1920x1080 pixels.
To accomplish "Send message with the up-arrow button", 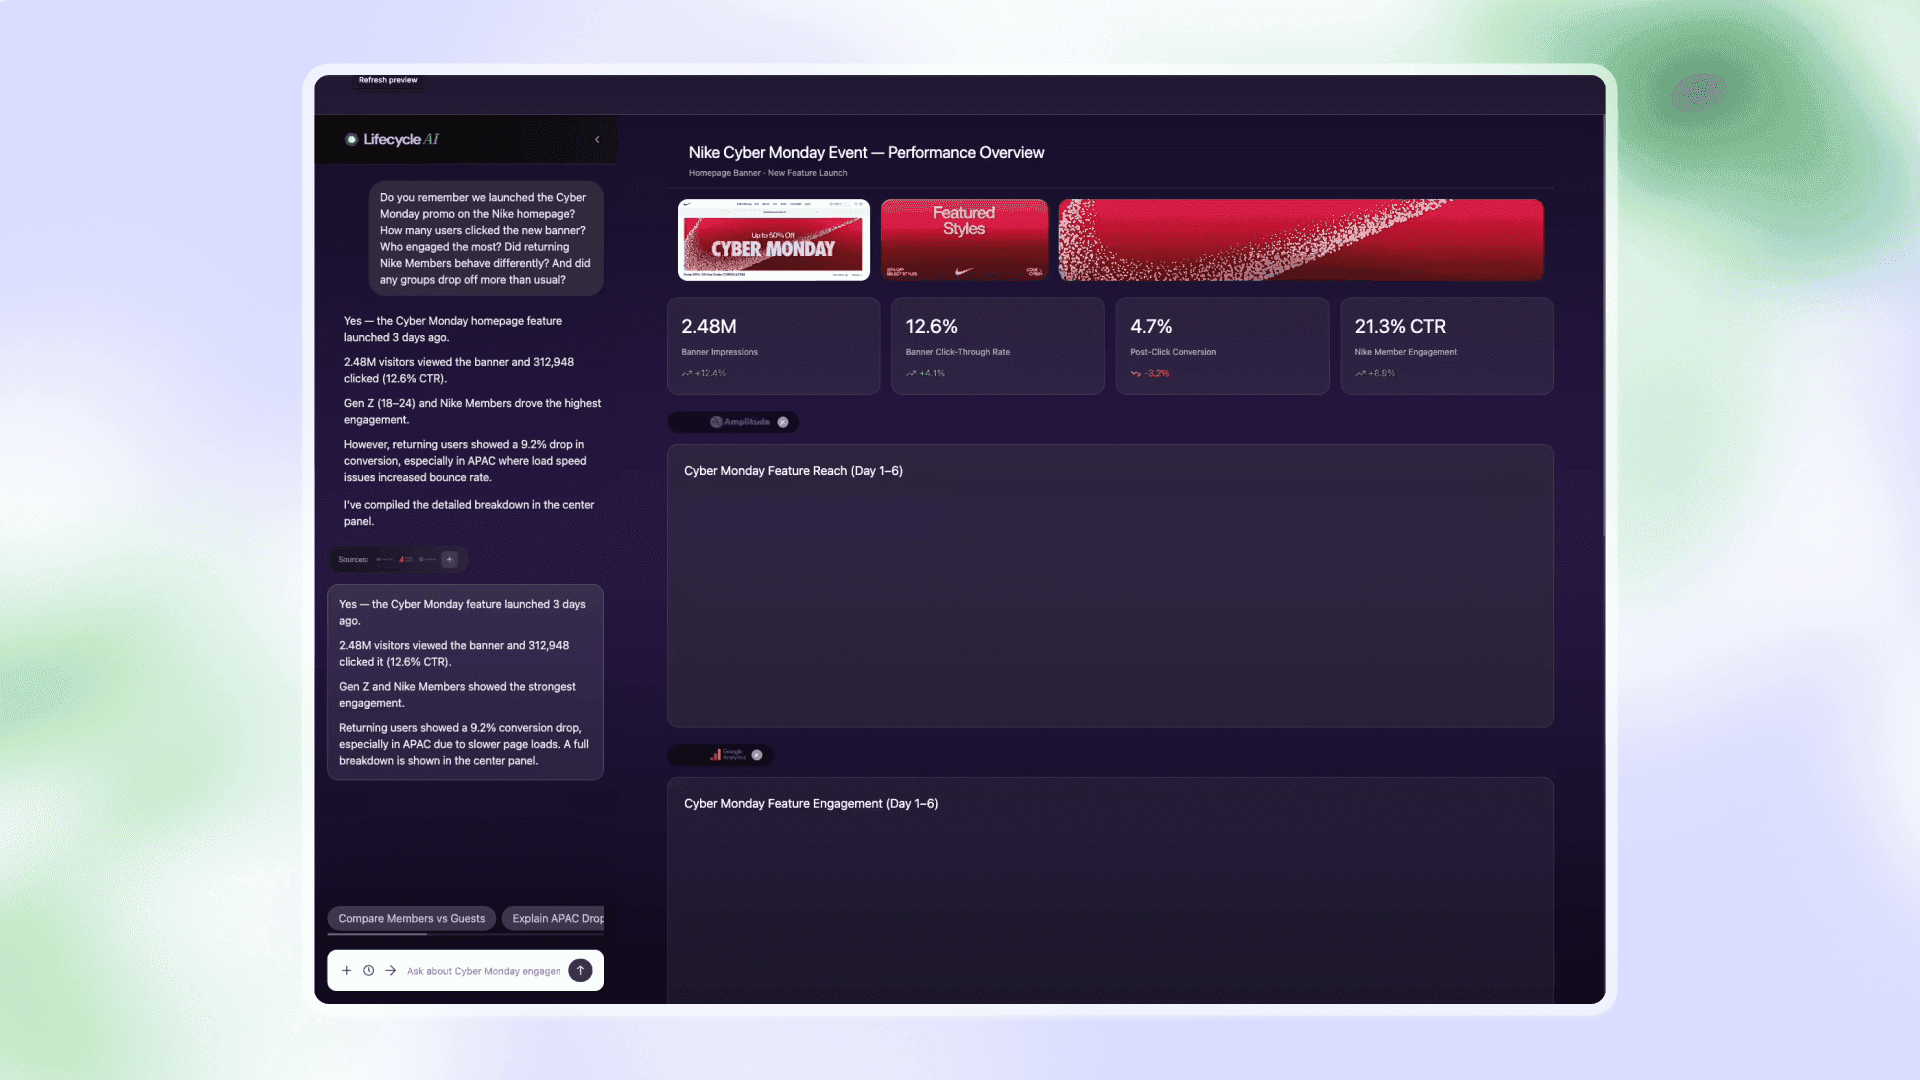I will [580, 971].
